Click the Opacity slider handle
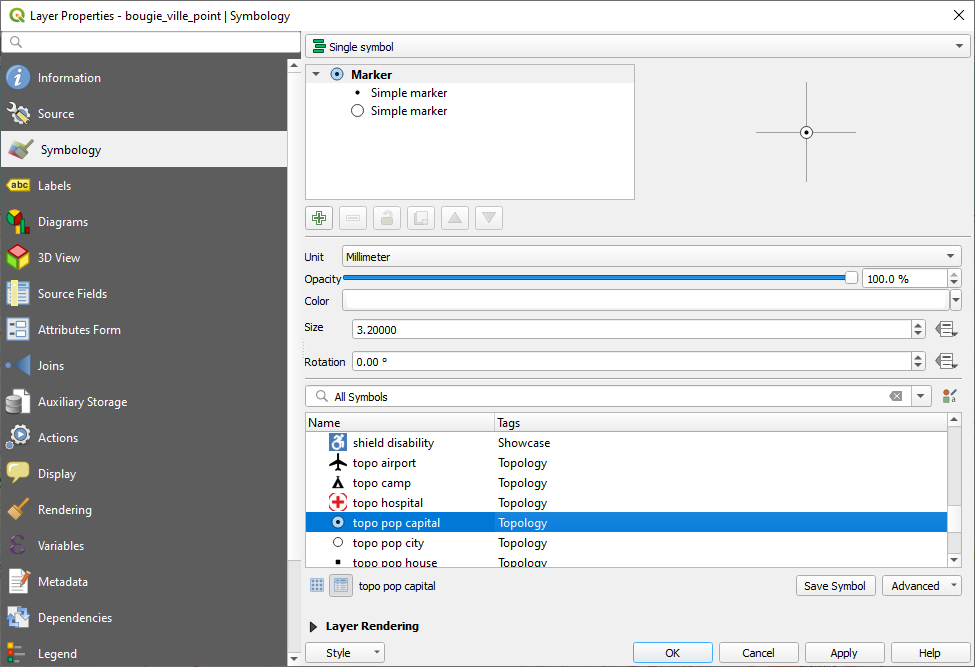Image resolution: width=975 pixels, height=667 pixels. click(x=851, y=278)
